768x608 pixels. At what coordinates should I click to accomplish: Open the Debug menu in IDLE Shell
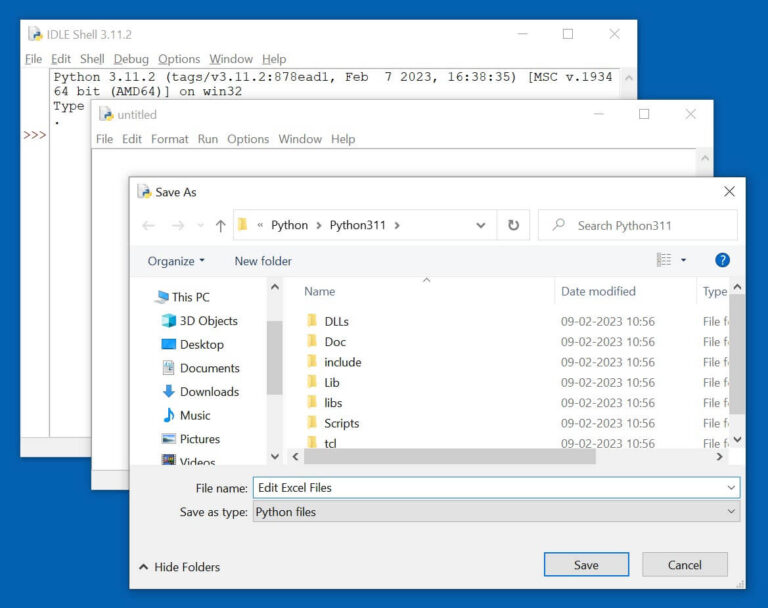tap(130, 59)
